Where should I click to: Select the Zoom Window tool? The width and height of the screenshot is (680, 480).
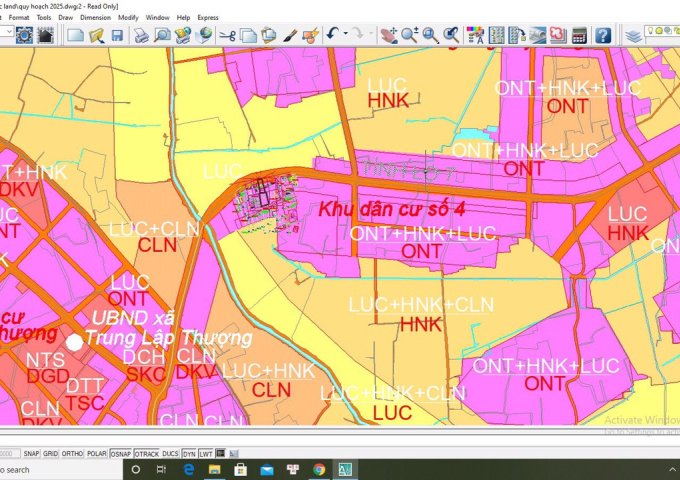[430, 35]
